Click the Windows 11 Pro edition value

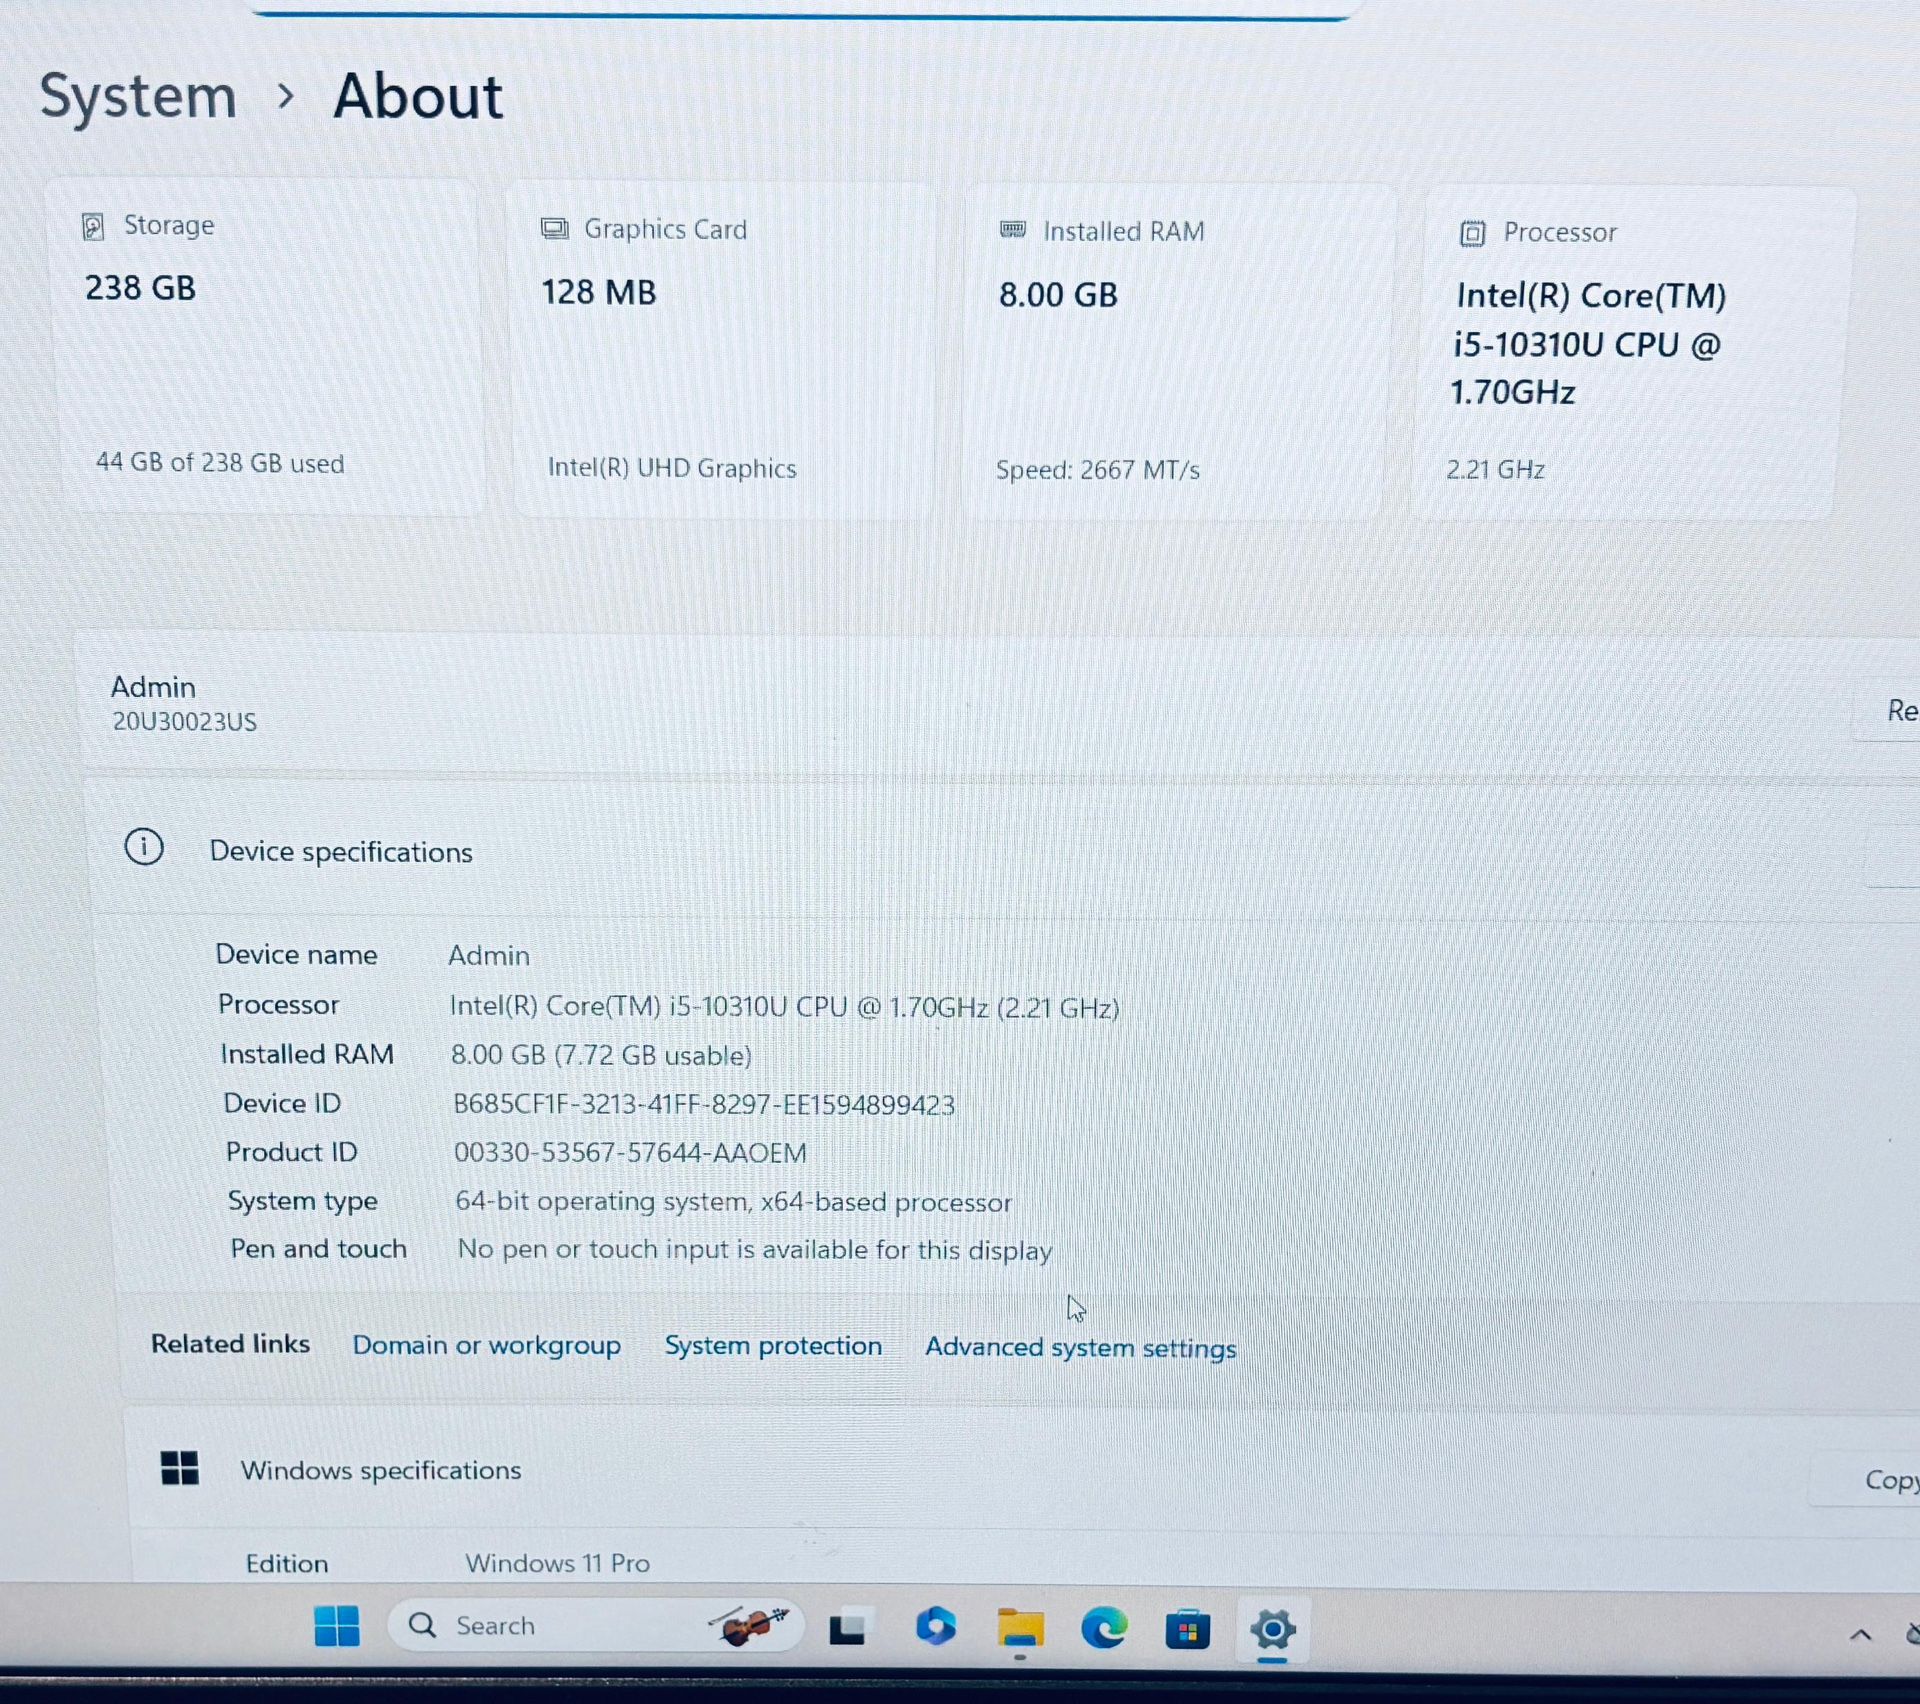click(x=557, y=1563)
